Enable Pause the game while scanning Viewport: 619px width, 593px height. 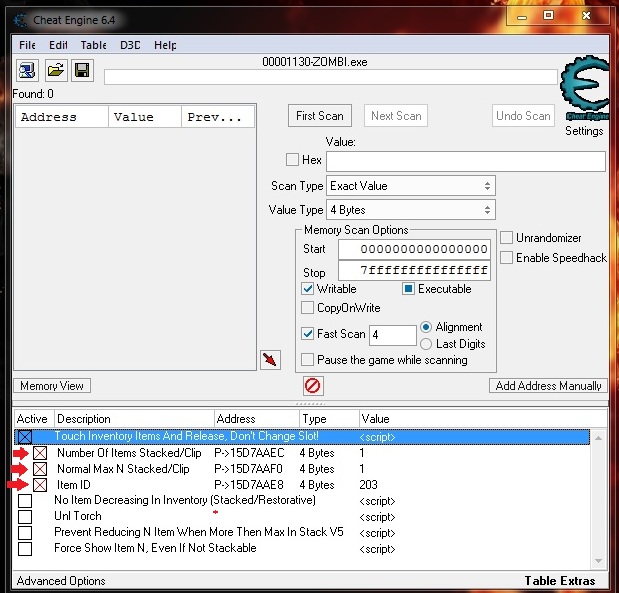308,360
